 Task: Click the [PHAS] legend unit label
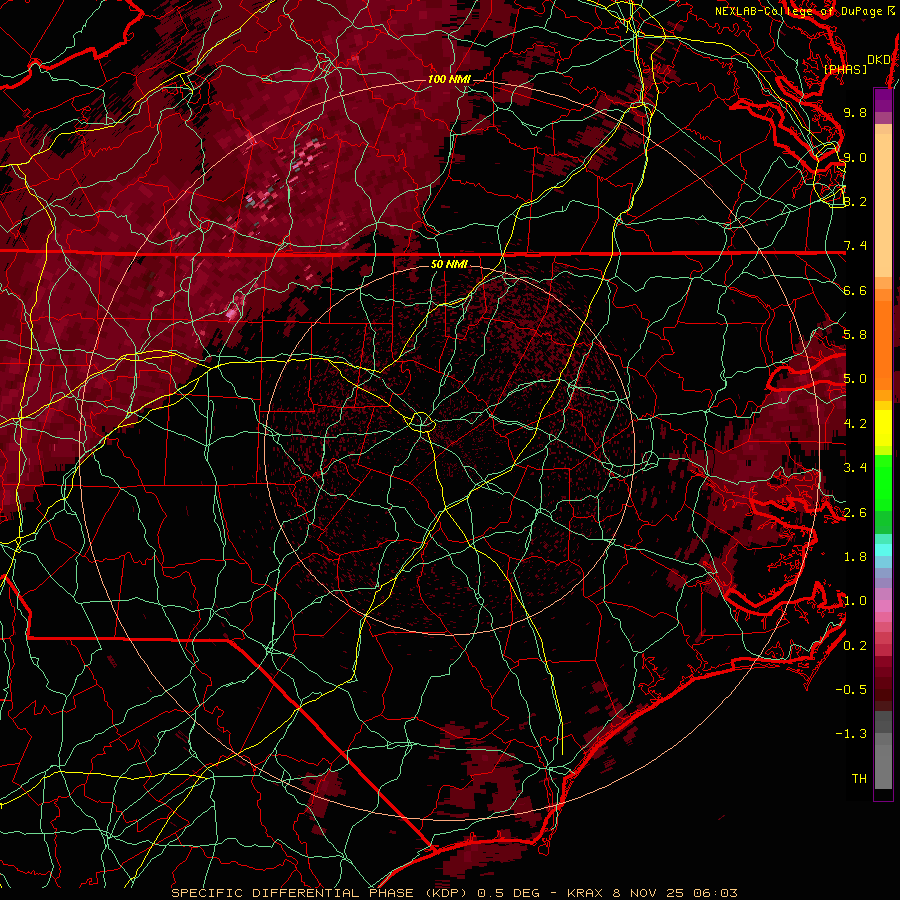[x=845, y=70]
